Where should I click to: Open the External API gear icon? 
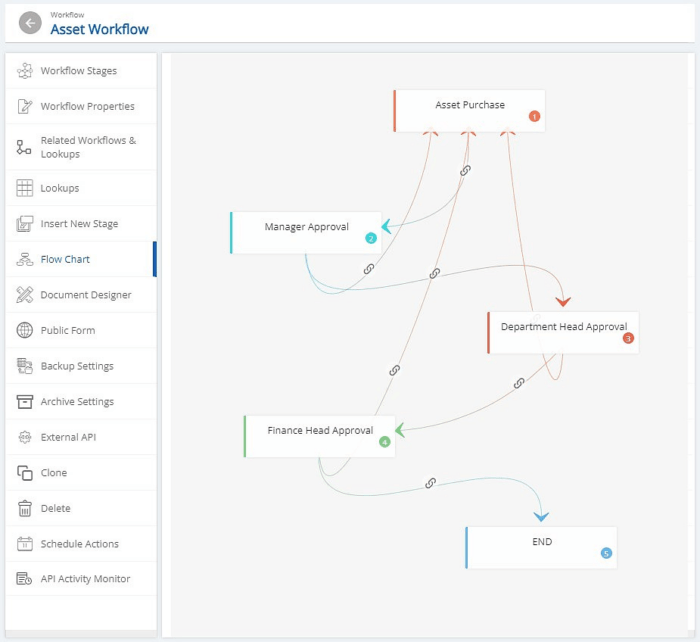coord(25,437)
